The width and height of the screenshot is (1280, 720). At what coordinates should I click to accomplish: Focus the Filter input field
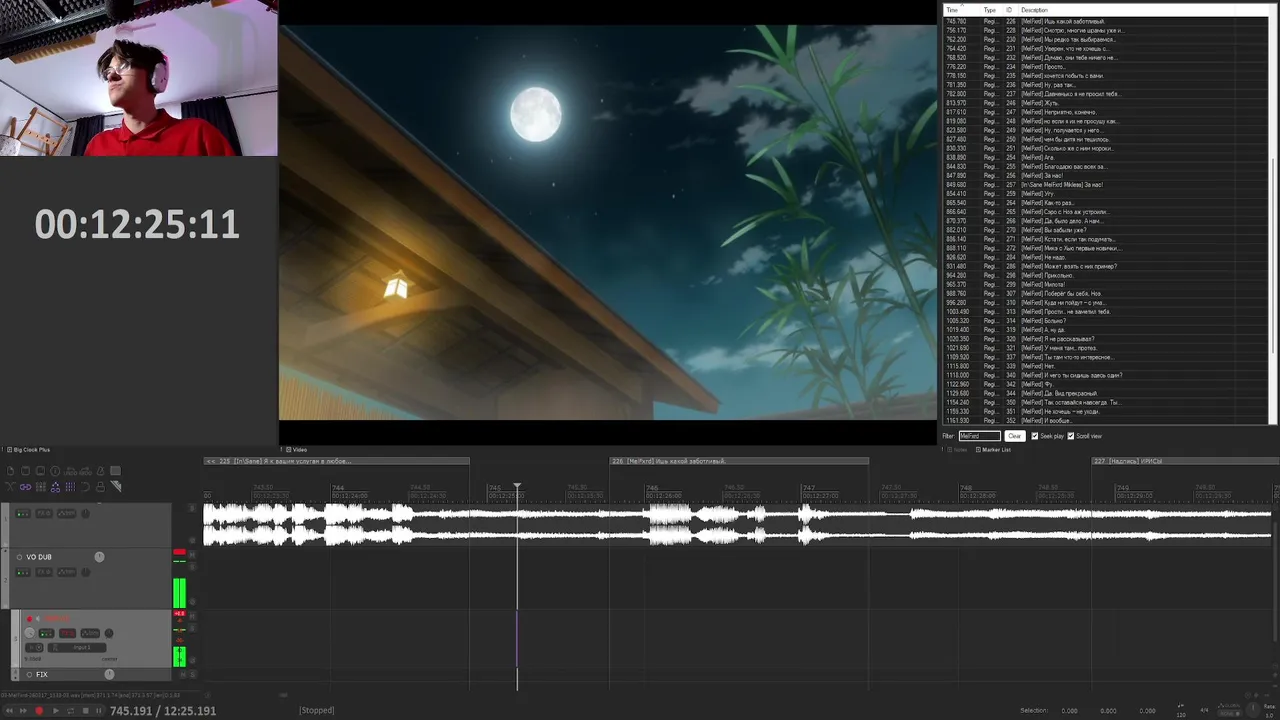[979, 436]
